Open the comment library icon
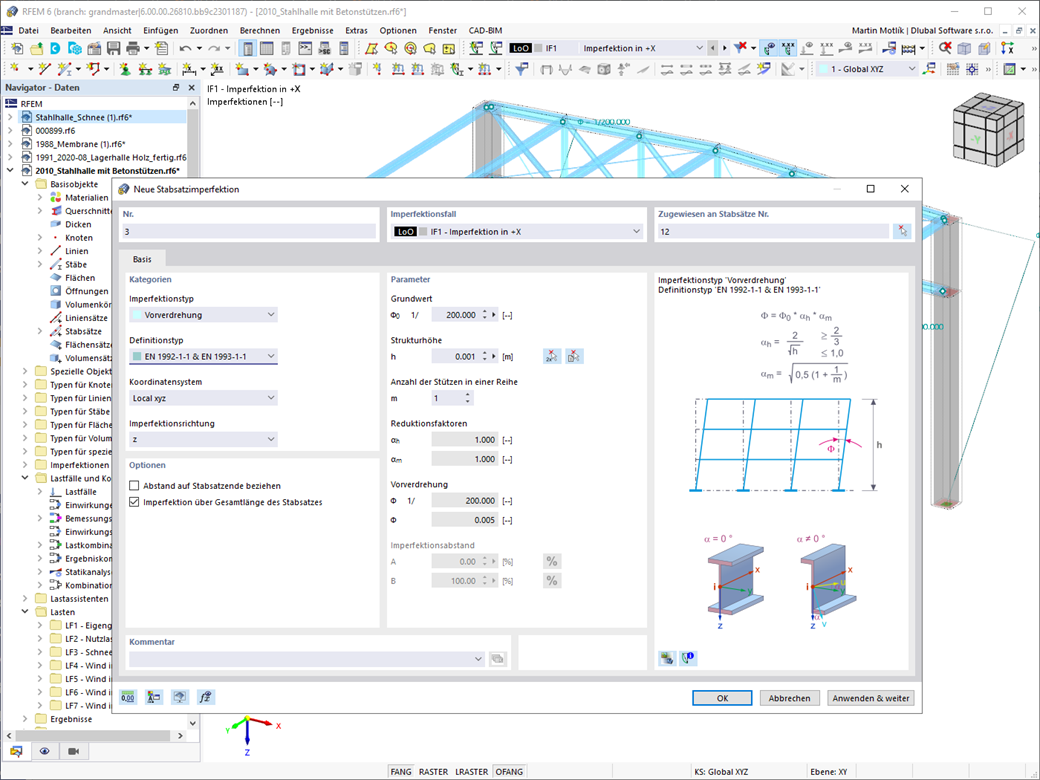The image size is (1040, 780). [497, 659]
